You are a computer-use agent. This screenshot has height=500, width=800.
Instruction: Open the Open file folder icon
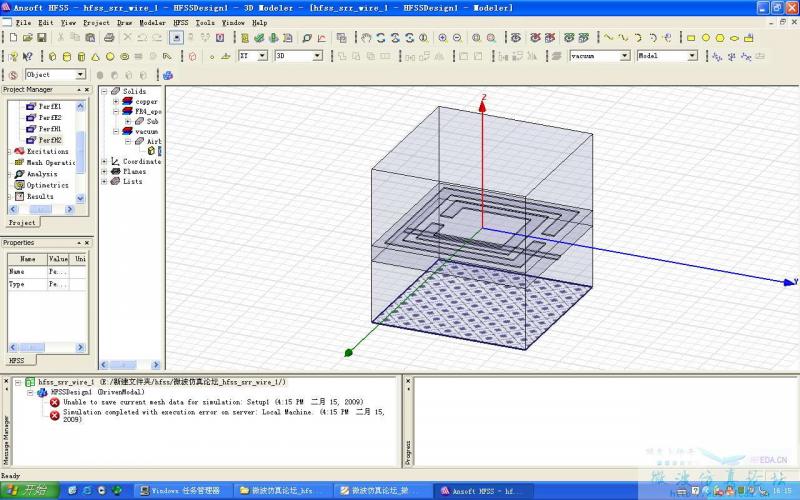[28, 38]
